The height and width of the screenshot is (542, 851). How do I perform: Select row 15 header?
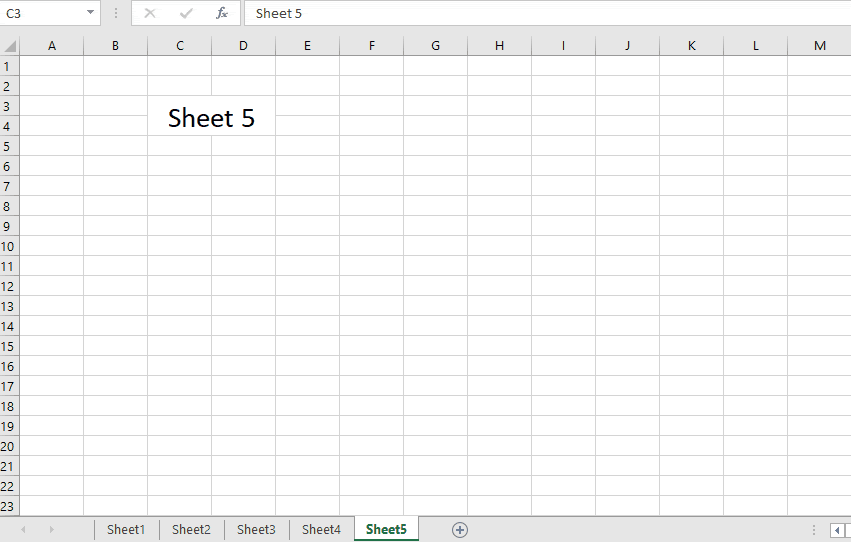coord(9,346)
